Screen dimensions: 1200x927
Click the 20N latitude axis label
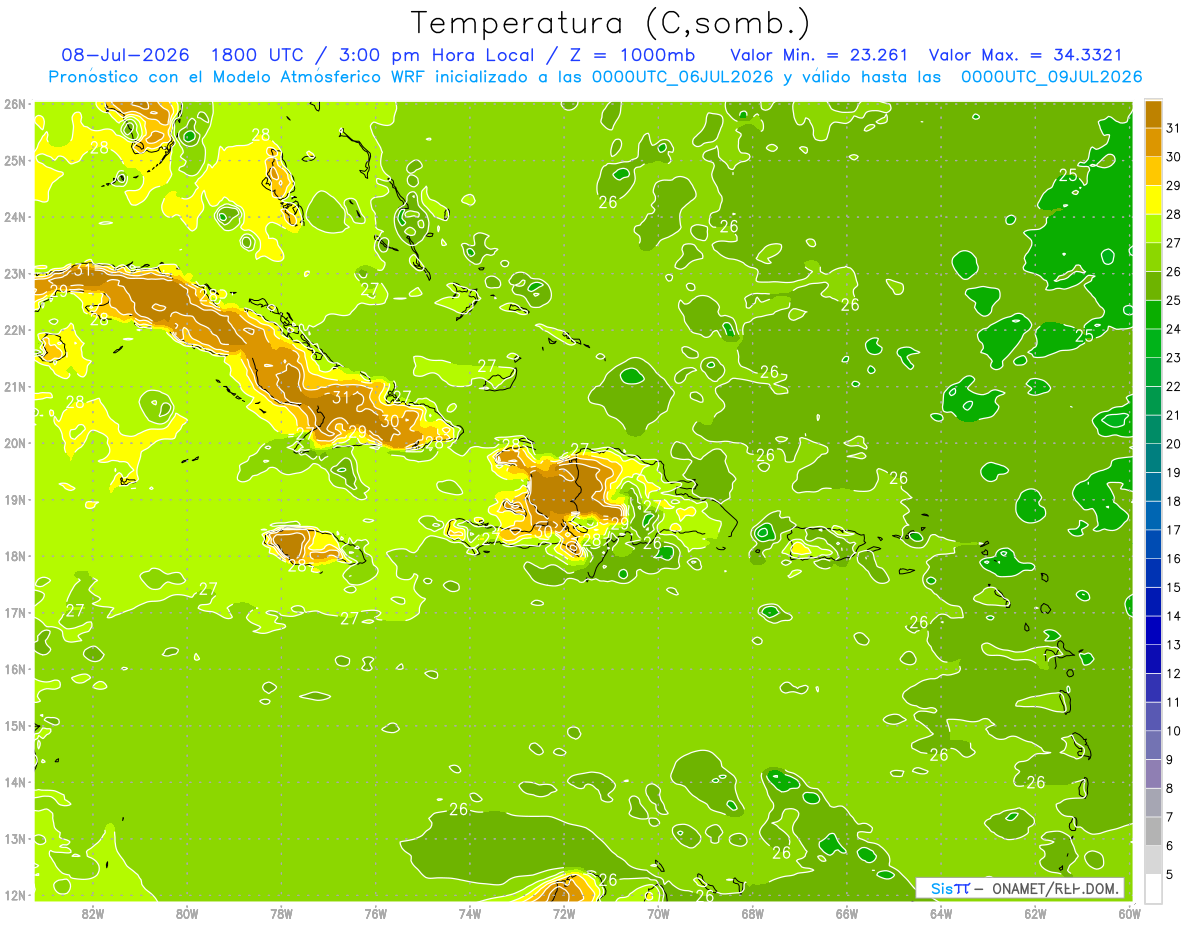pyautogui.click(x=14, y=443)
